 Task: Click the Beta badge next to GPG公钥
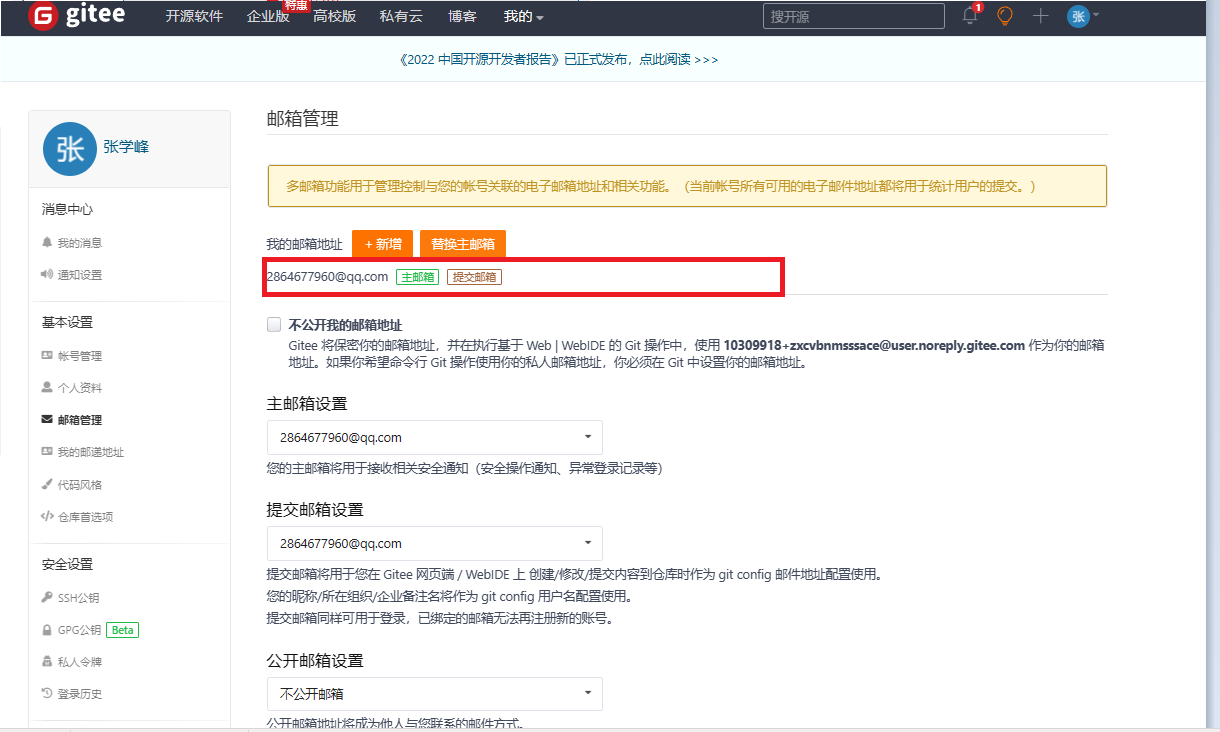pos(122,630)
